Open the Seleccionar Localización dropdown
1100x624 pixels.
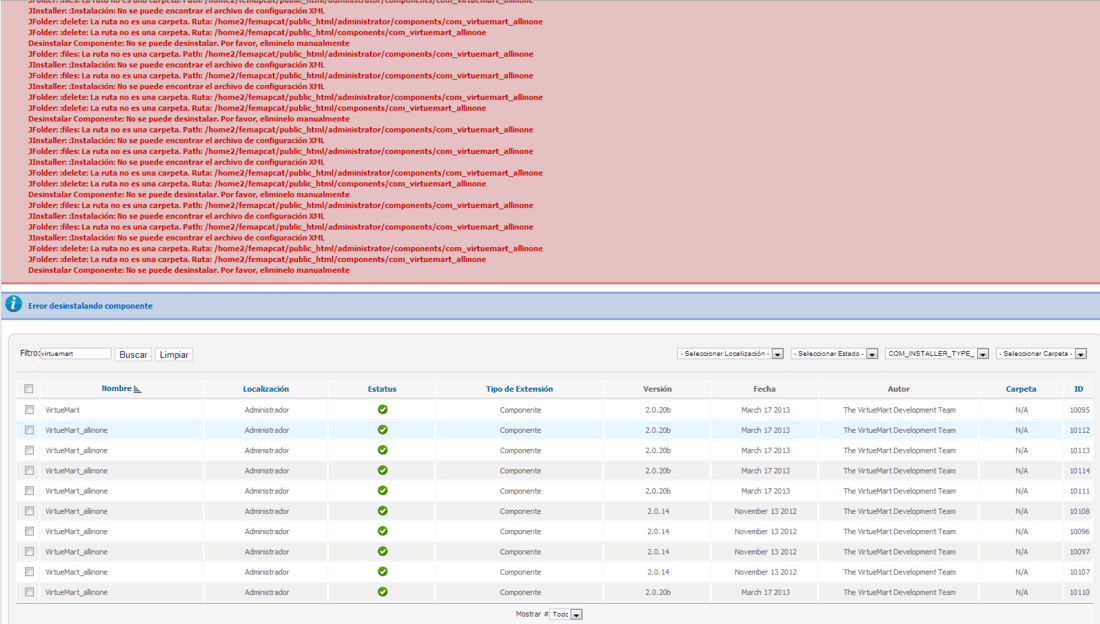coord(730,354)
